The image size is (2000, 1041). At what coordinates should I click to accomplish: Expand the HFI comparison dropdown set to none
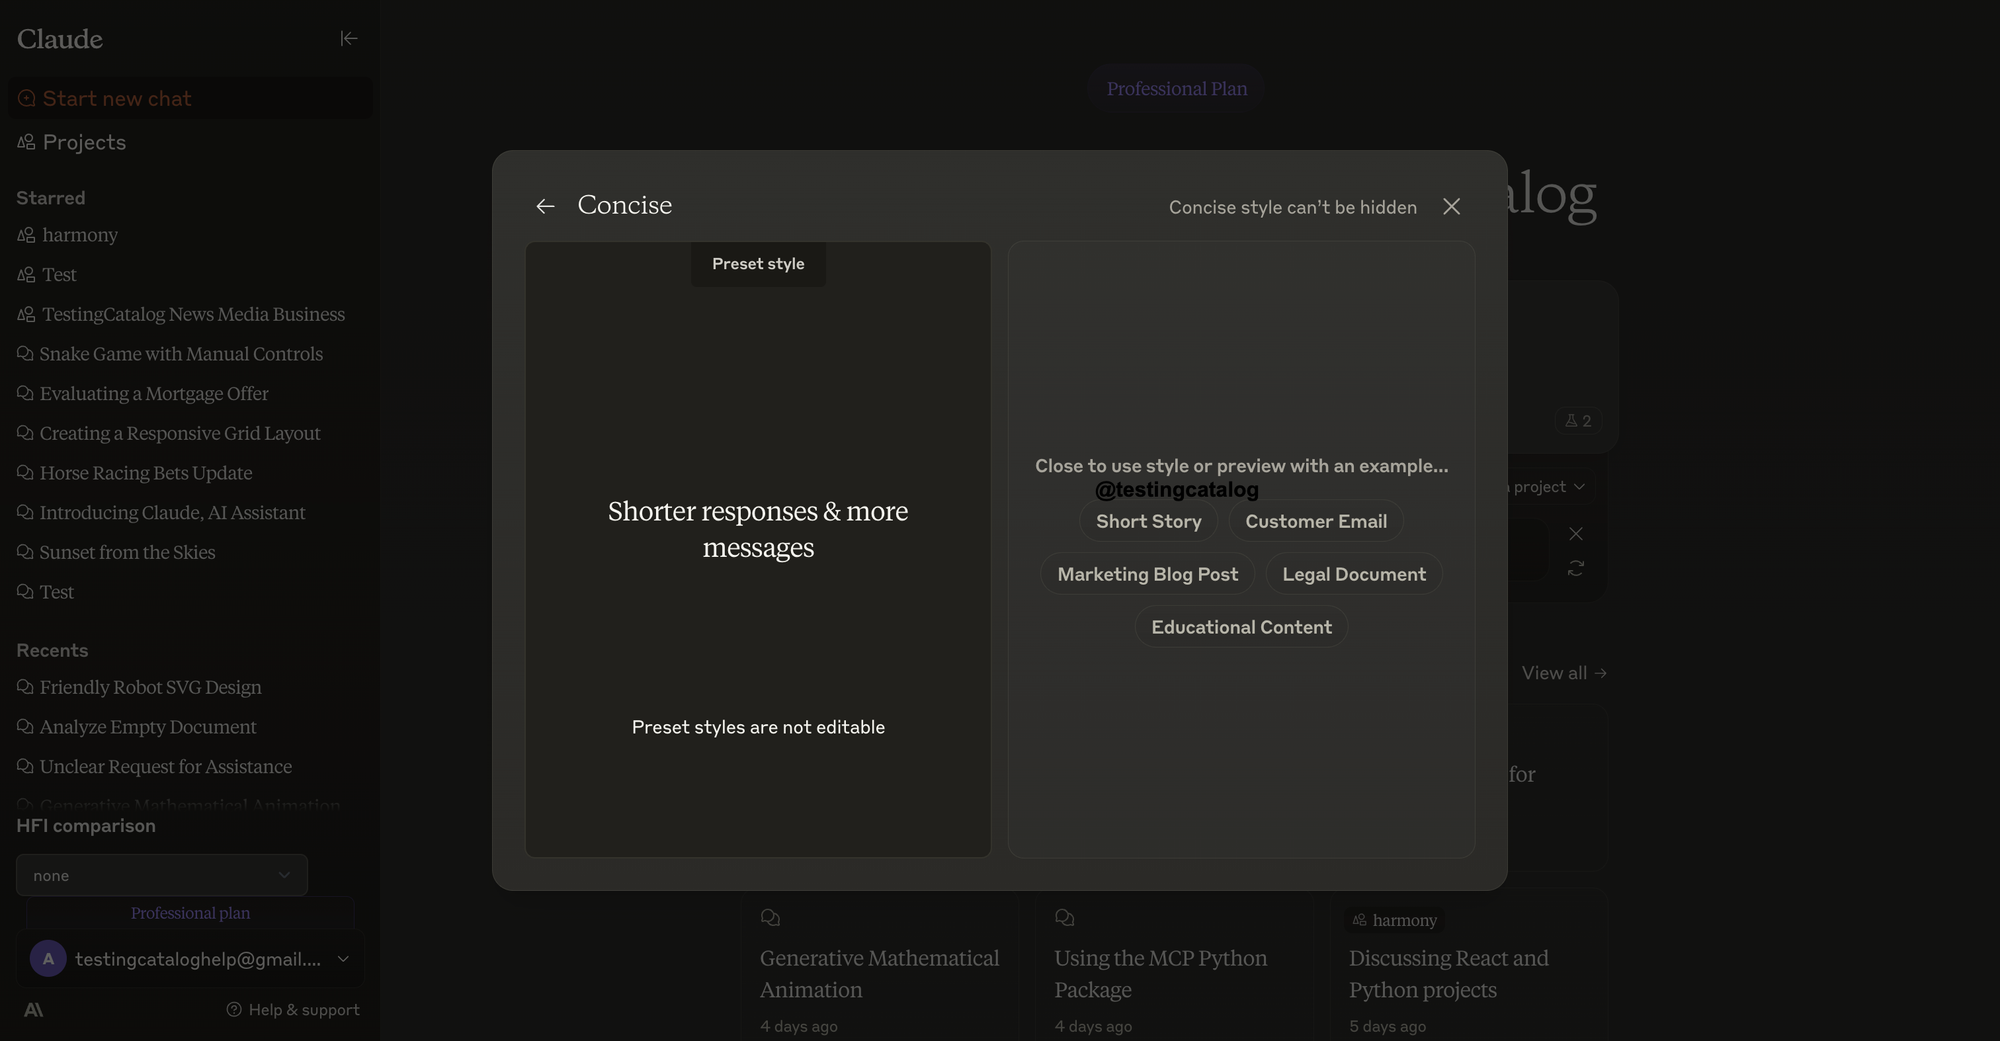(x=162, y=875)
